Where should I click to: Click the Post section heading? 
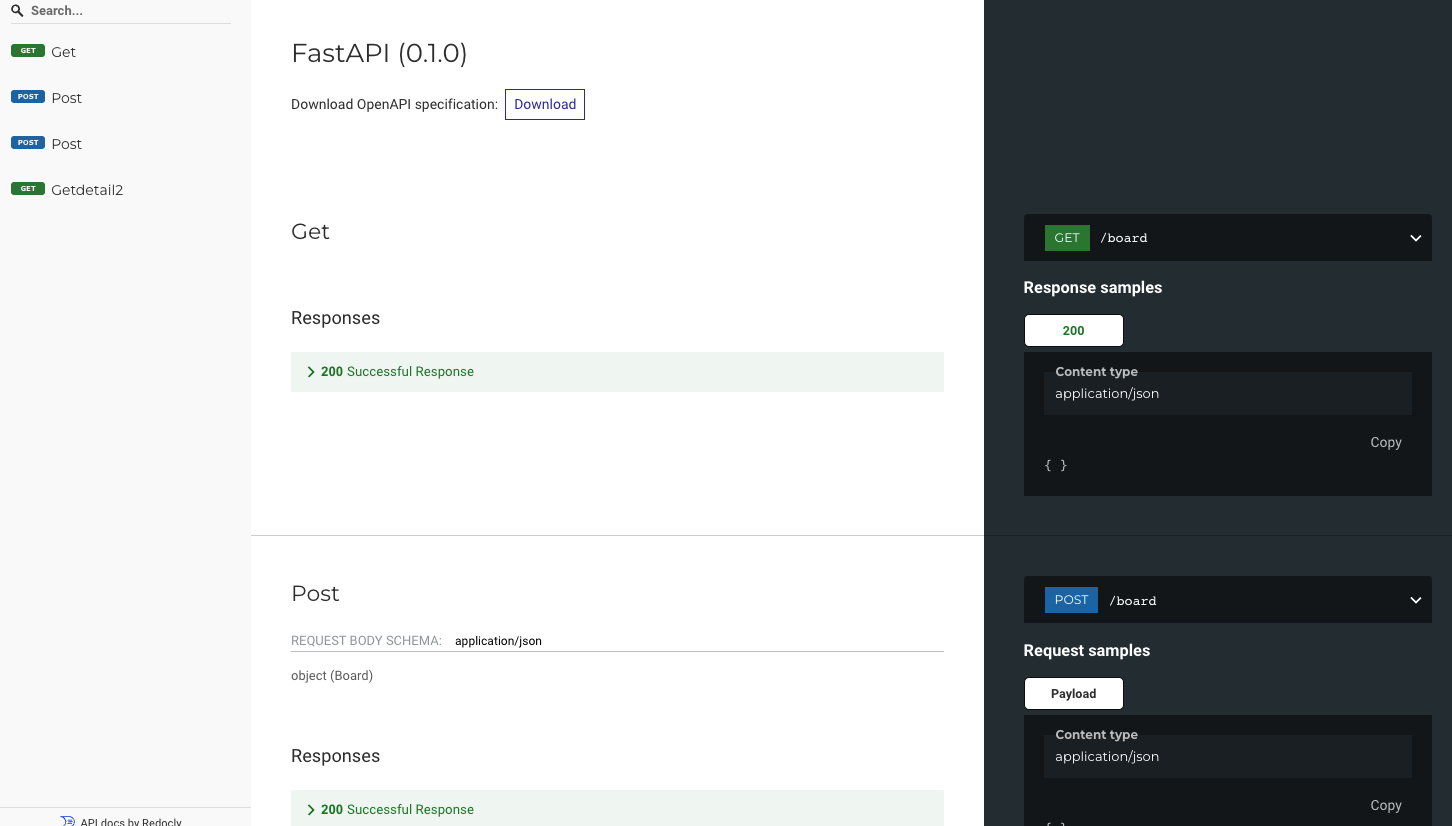tap(315, 594)
